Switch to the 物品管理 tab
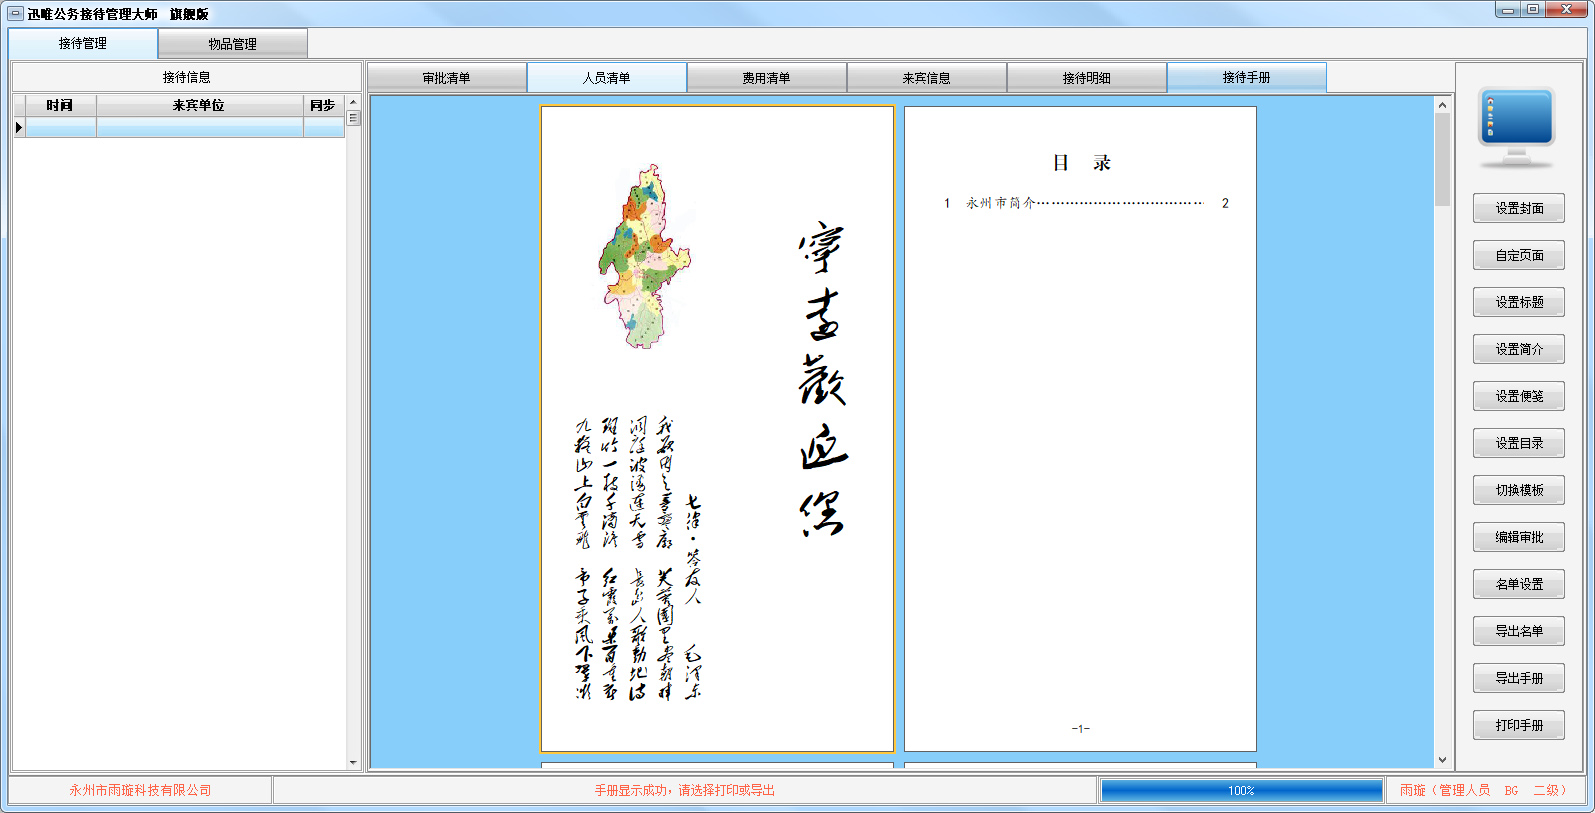 point(233,44)
